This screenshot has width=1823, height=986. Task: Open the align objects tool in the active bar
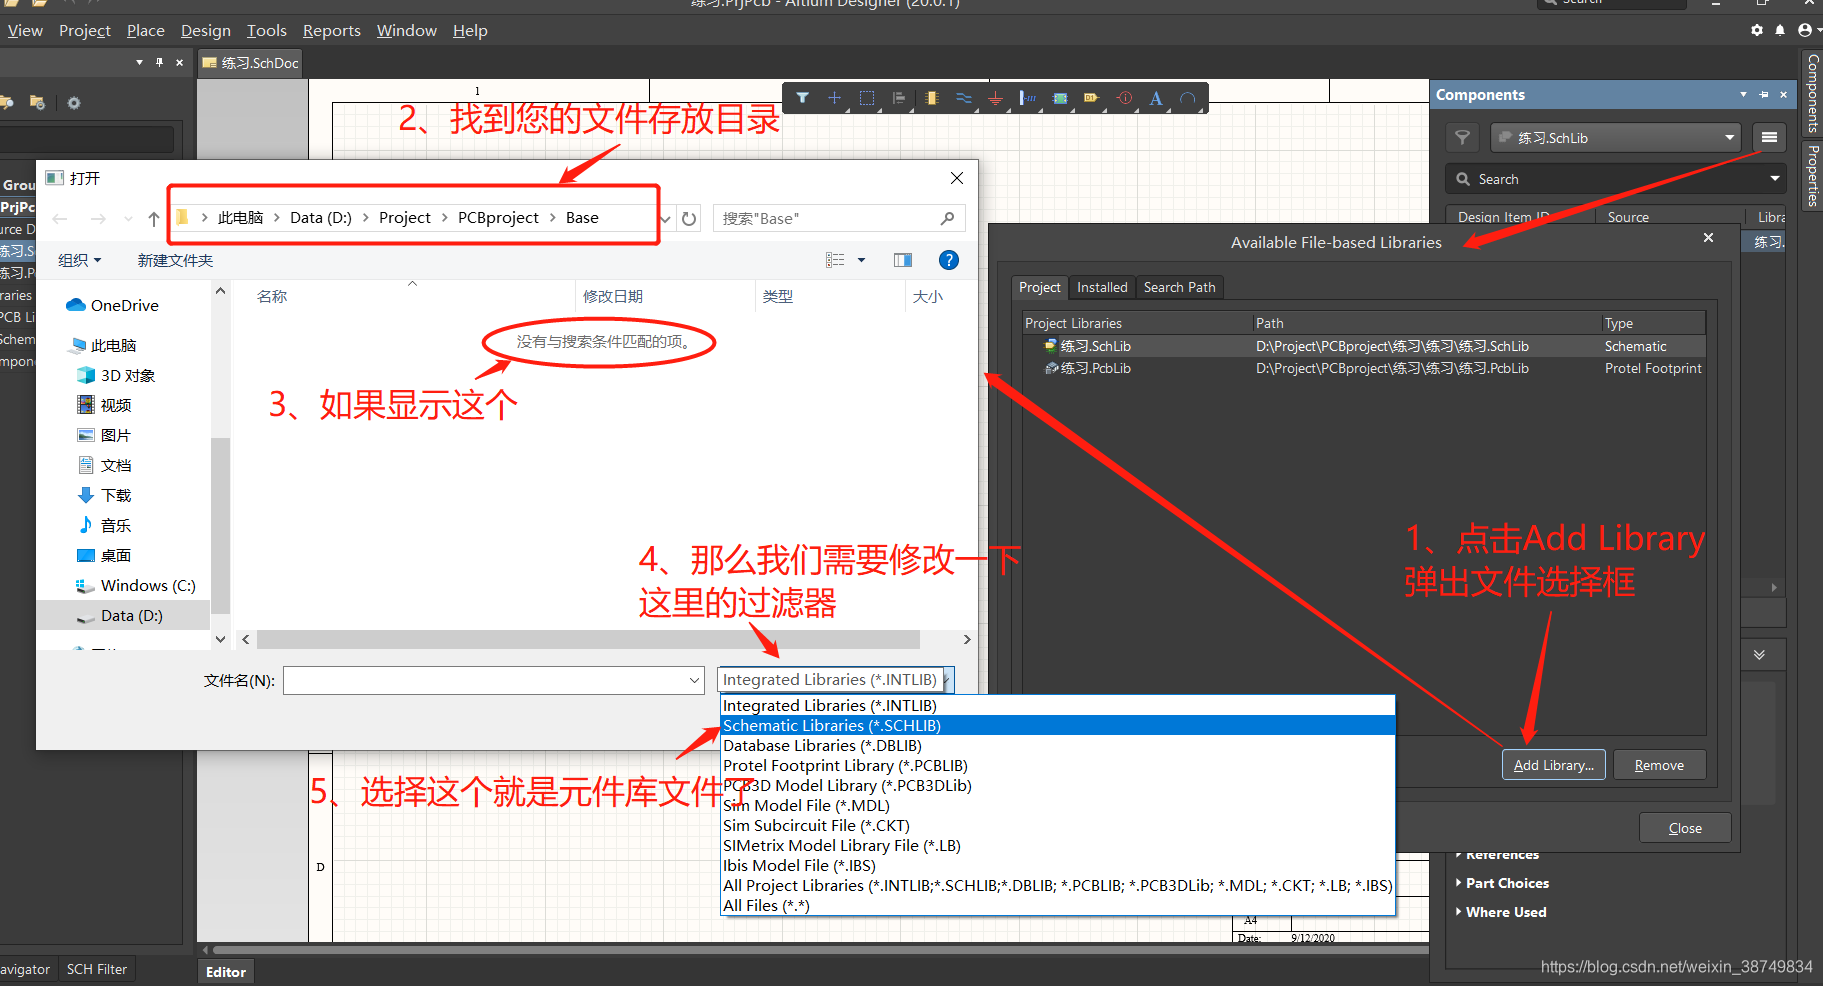pos(899,98)
